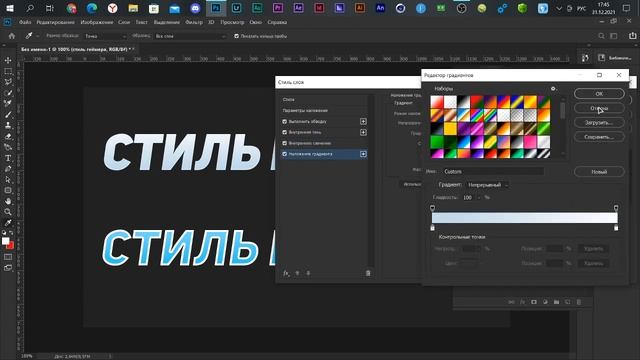Select the Brush tool in toolbar

(x=8, y=115)
